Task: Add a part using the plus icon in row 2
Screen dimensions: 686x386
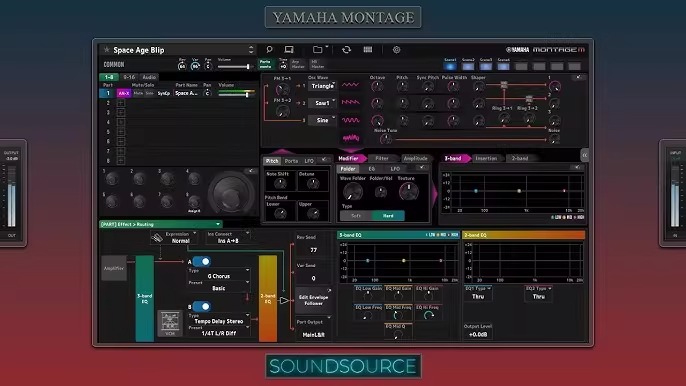Action: [121, 103]
